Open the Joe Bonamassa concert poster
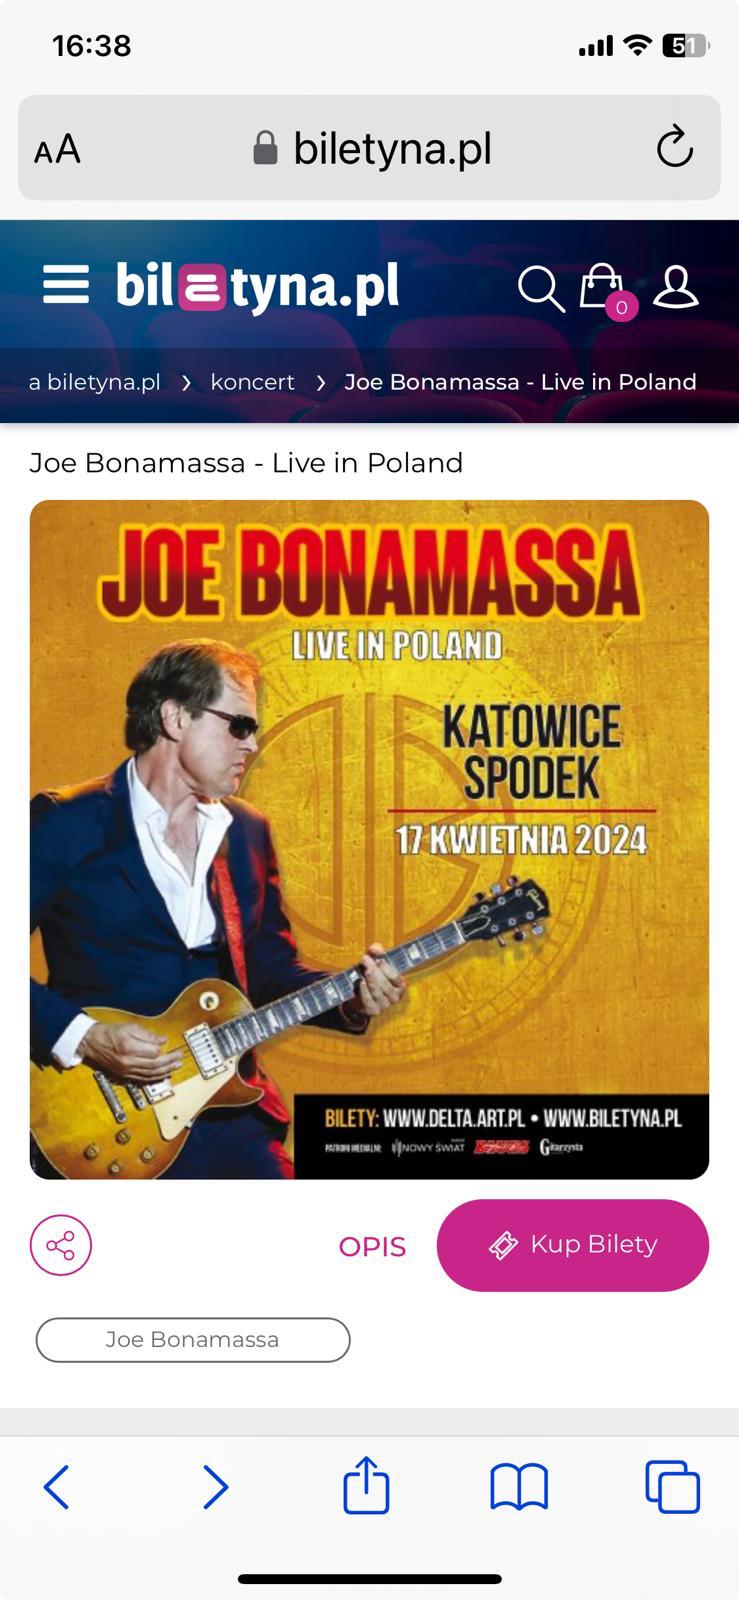Screen dimensions: 739x1600 [369, 840]
